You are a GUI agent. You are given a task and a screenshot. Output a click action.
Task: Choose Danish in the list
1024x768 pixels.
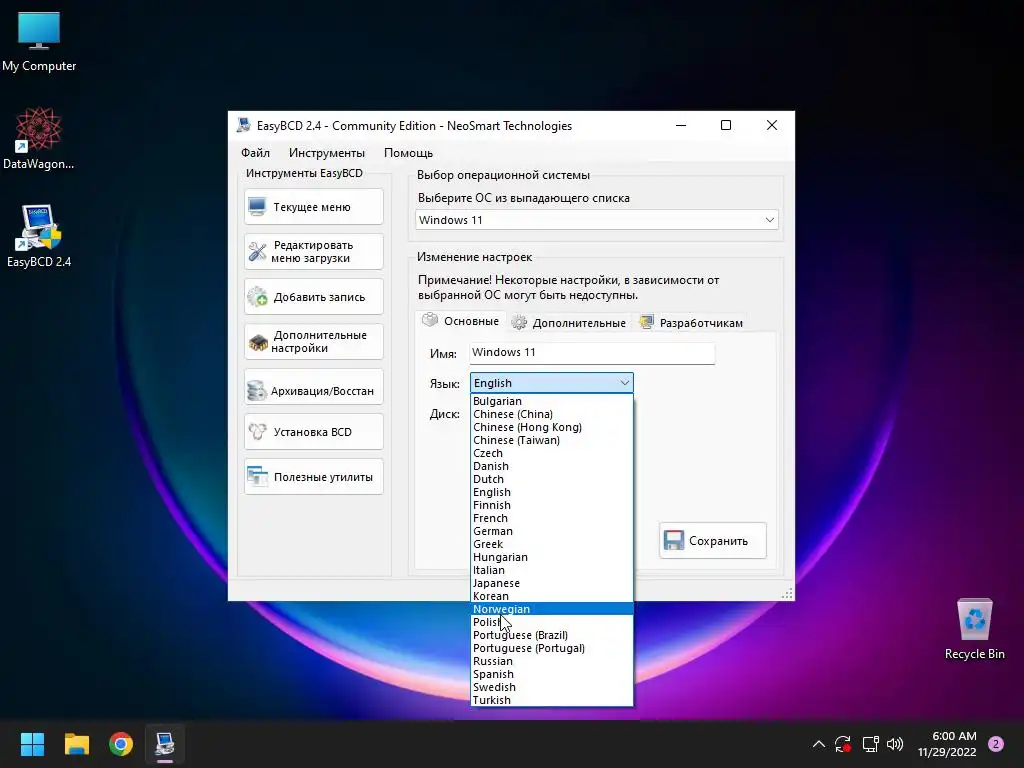[x=552, y=466]
